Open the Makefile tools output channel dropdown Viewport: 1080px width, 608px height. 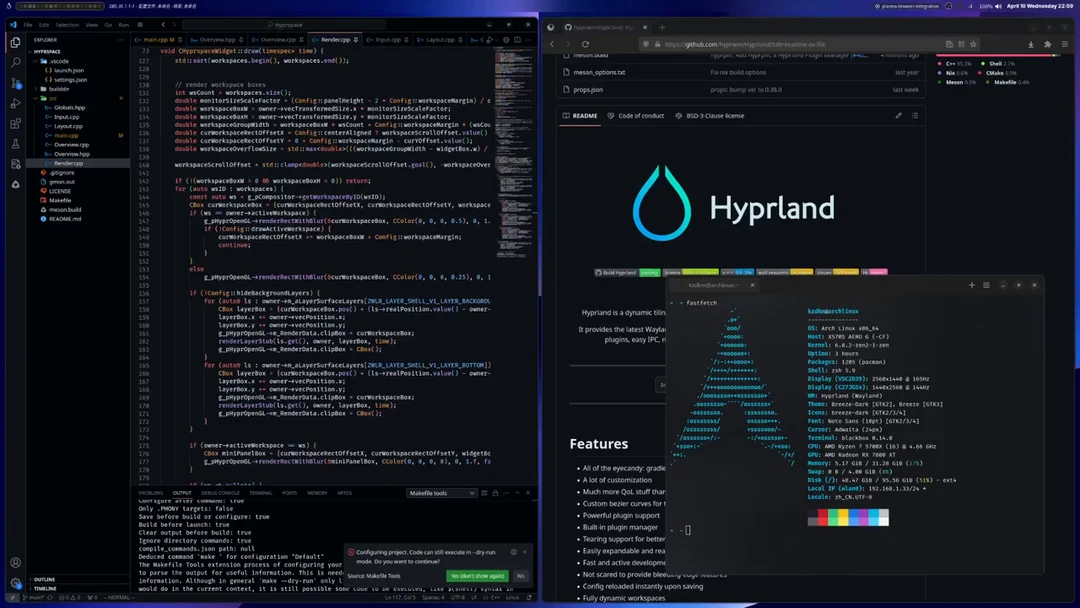pos(441,492)
